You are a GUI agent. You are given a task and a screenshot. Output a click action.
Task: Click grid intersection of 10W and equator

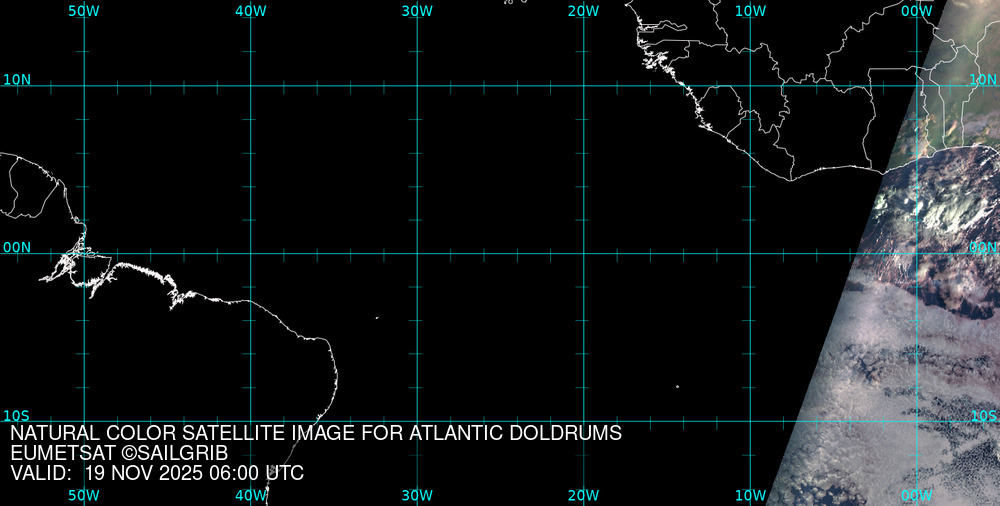pyautogui.click(x=750, y=253)
